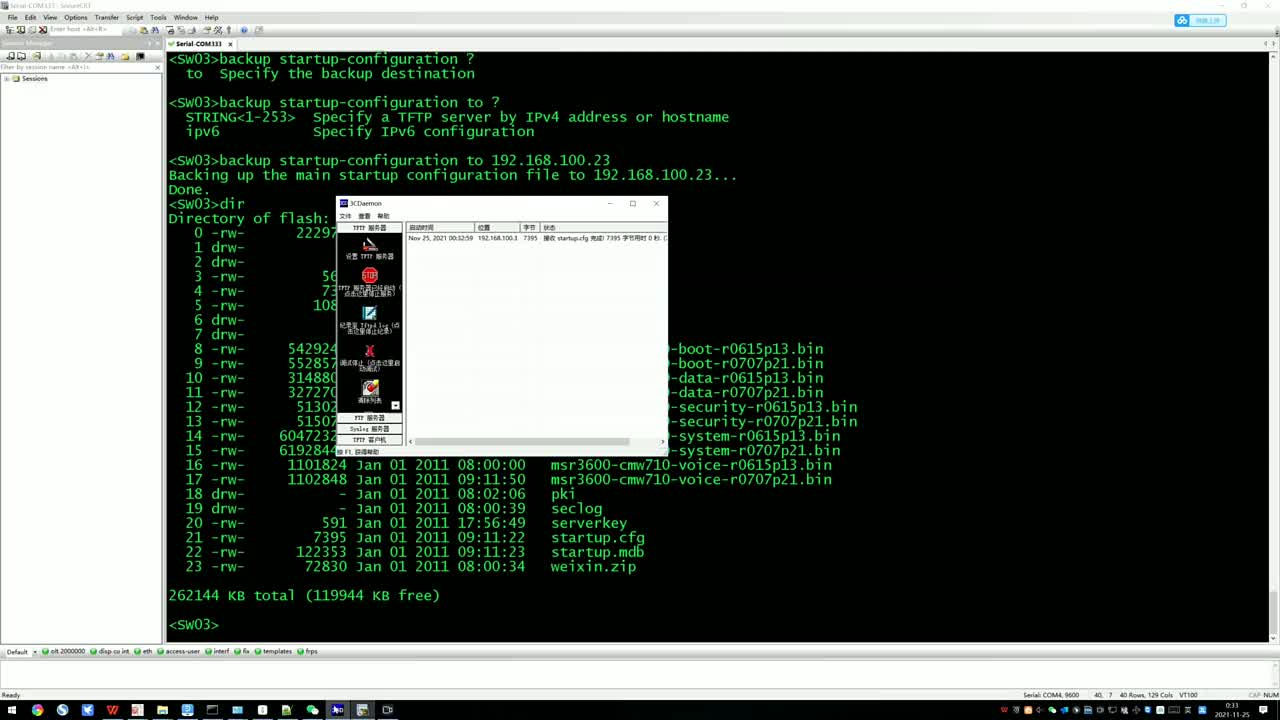
Task: Open the Window menu
Action: [x=185, y=17]
